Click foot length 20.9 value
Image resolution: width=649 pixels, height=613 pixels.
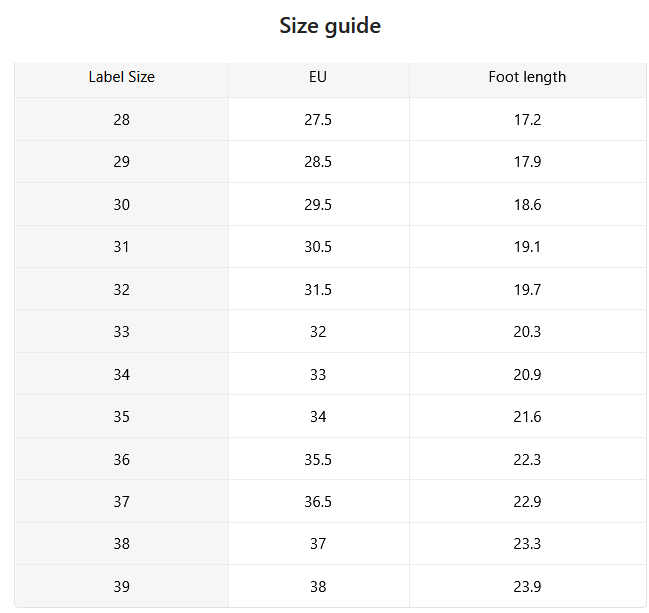coord(527,375)
